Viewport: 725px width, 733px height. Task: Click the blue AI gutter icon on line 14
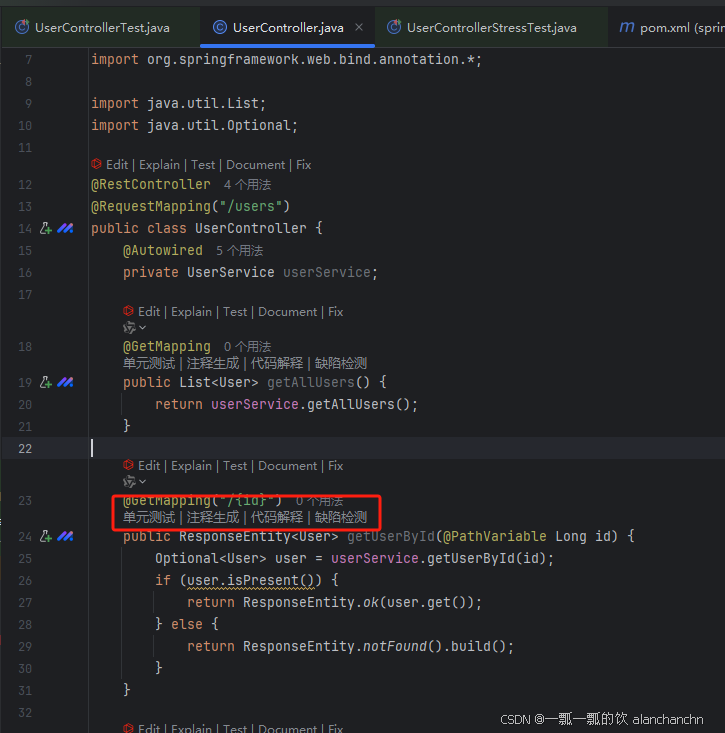[65, 228]
